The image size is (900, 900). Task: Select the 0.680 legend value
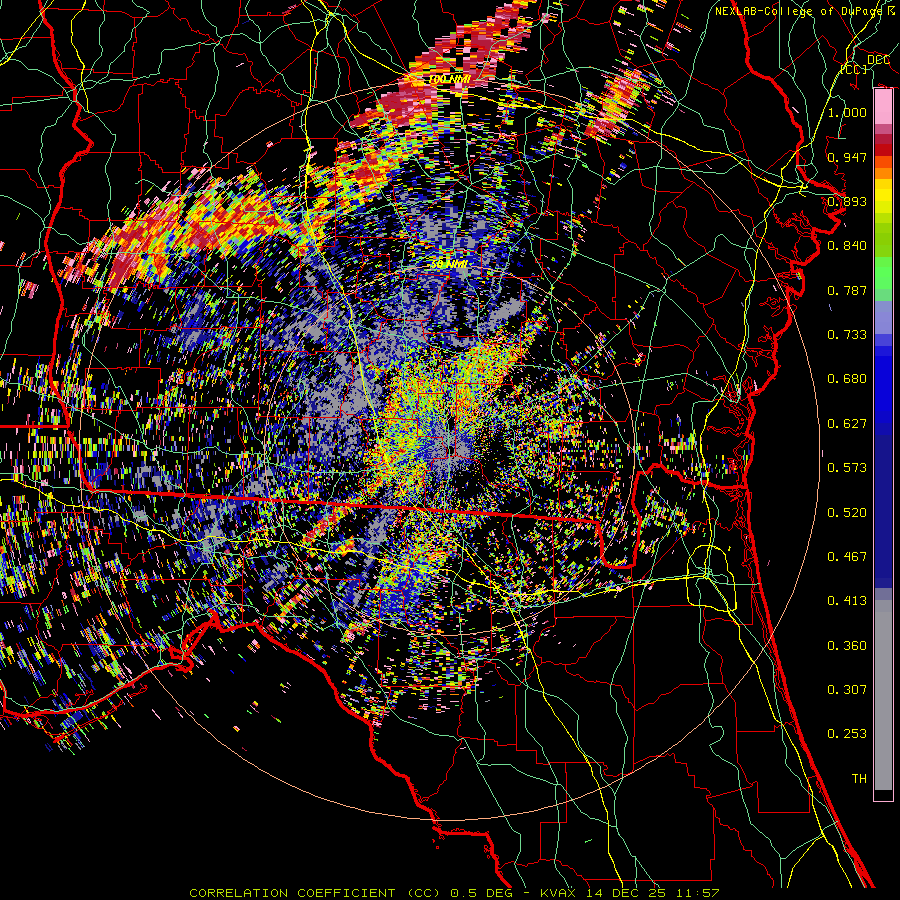847,379
